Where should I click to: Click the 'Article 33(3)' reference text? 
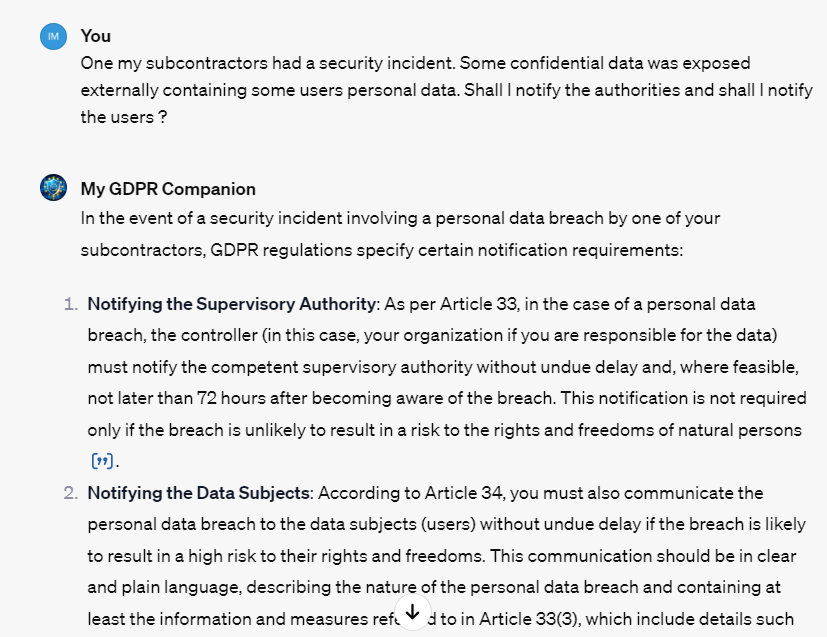526,618
